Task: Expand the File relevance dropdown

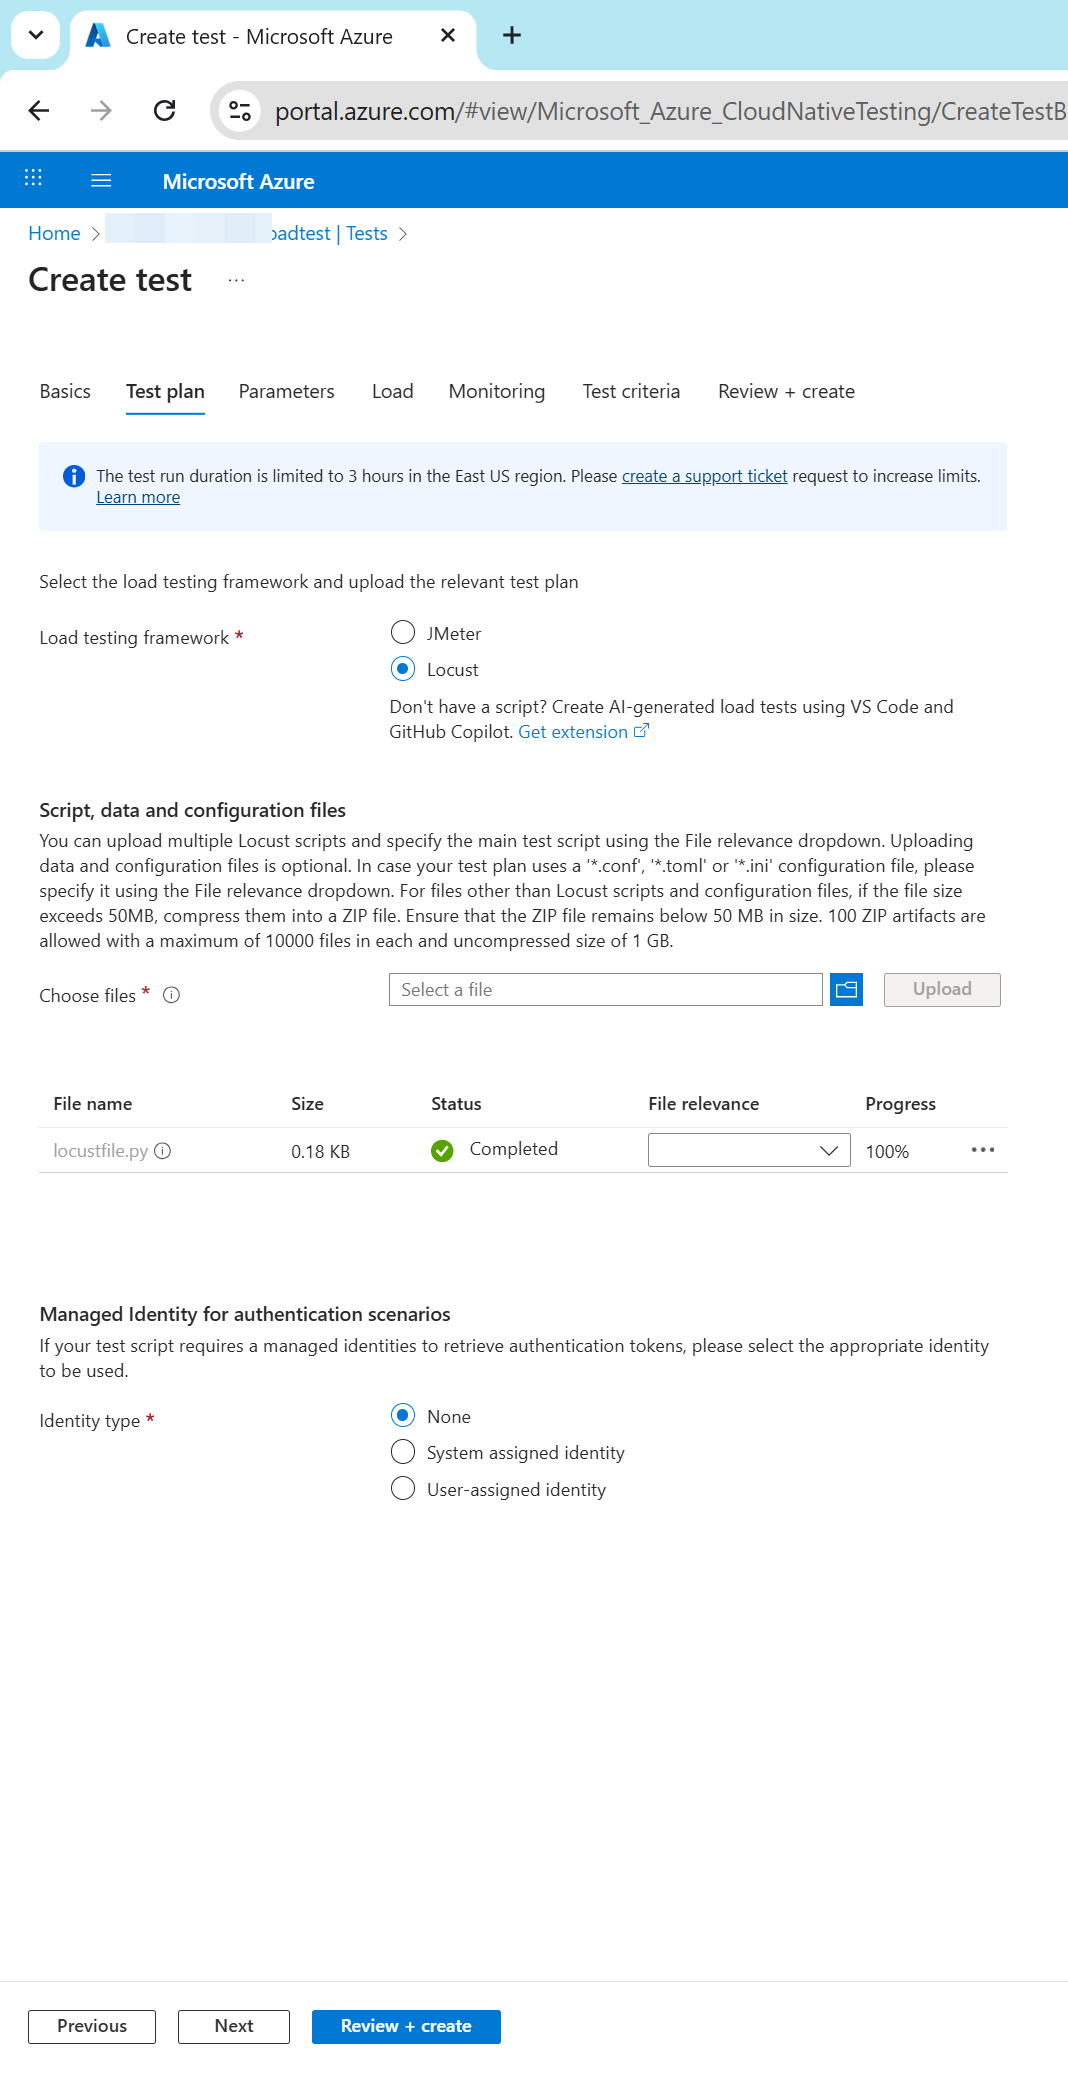Action: click(749, 1150)
